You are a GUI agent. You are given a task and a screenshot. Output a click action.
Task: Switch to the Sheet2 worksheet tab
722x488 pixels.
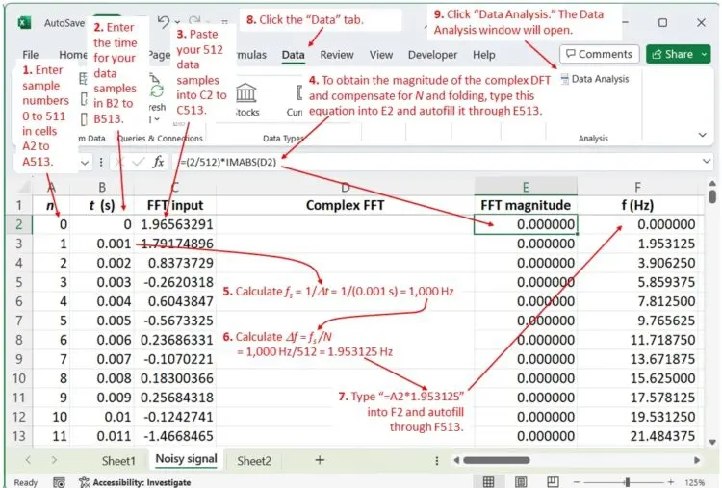(x=254, y=461)
